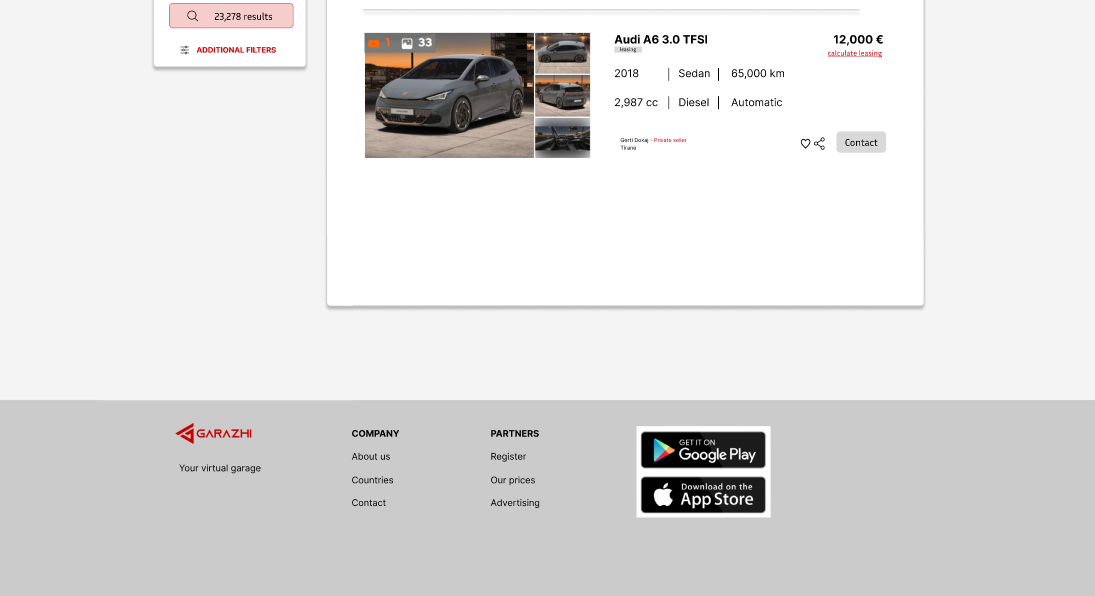This screenshot has height=596, width=1095.
Task: Open the App Store download badge
Action: click(703, 495)
